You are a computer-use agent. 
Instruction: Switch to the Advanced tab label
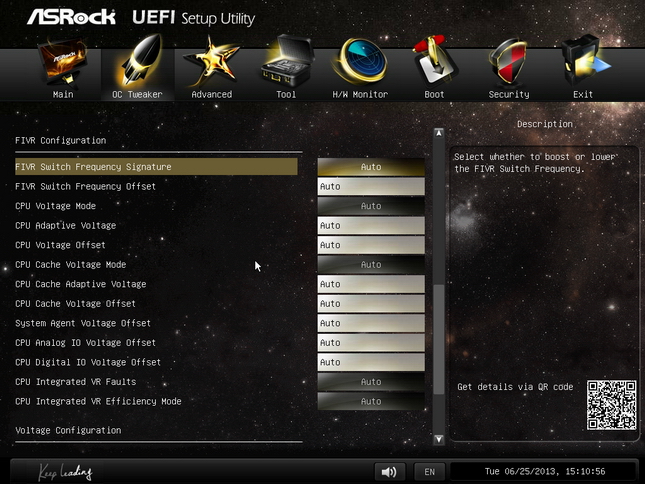point(212,95)
